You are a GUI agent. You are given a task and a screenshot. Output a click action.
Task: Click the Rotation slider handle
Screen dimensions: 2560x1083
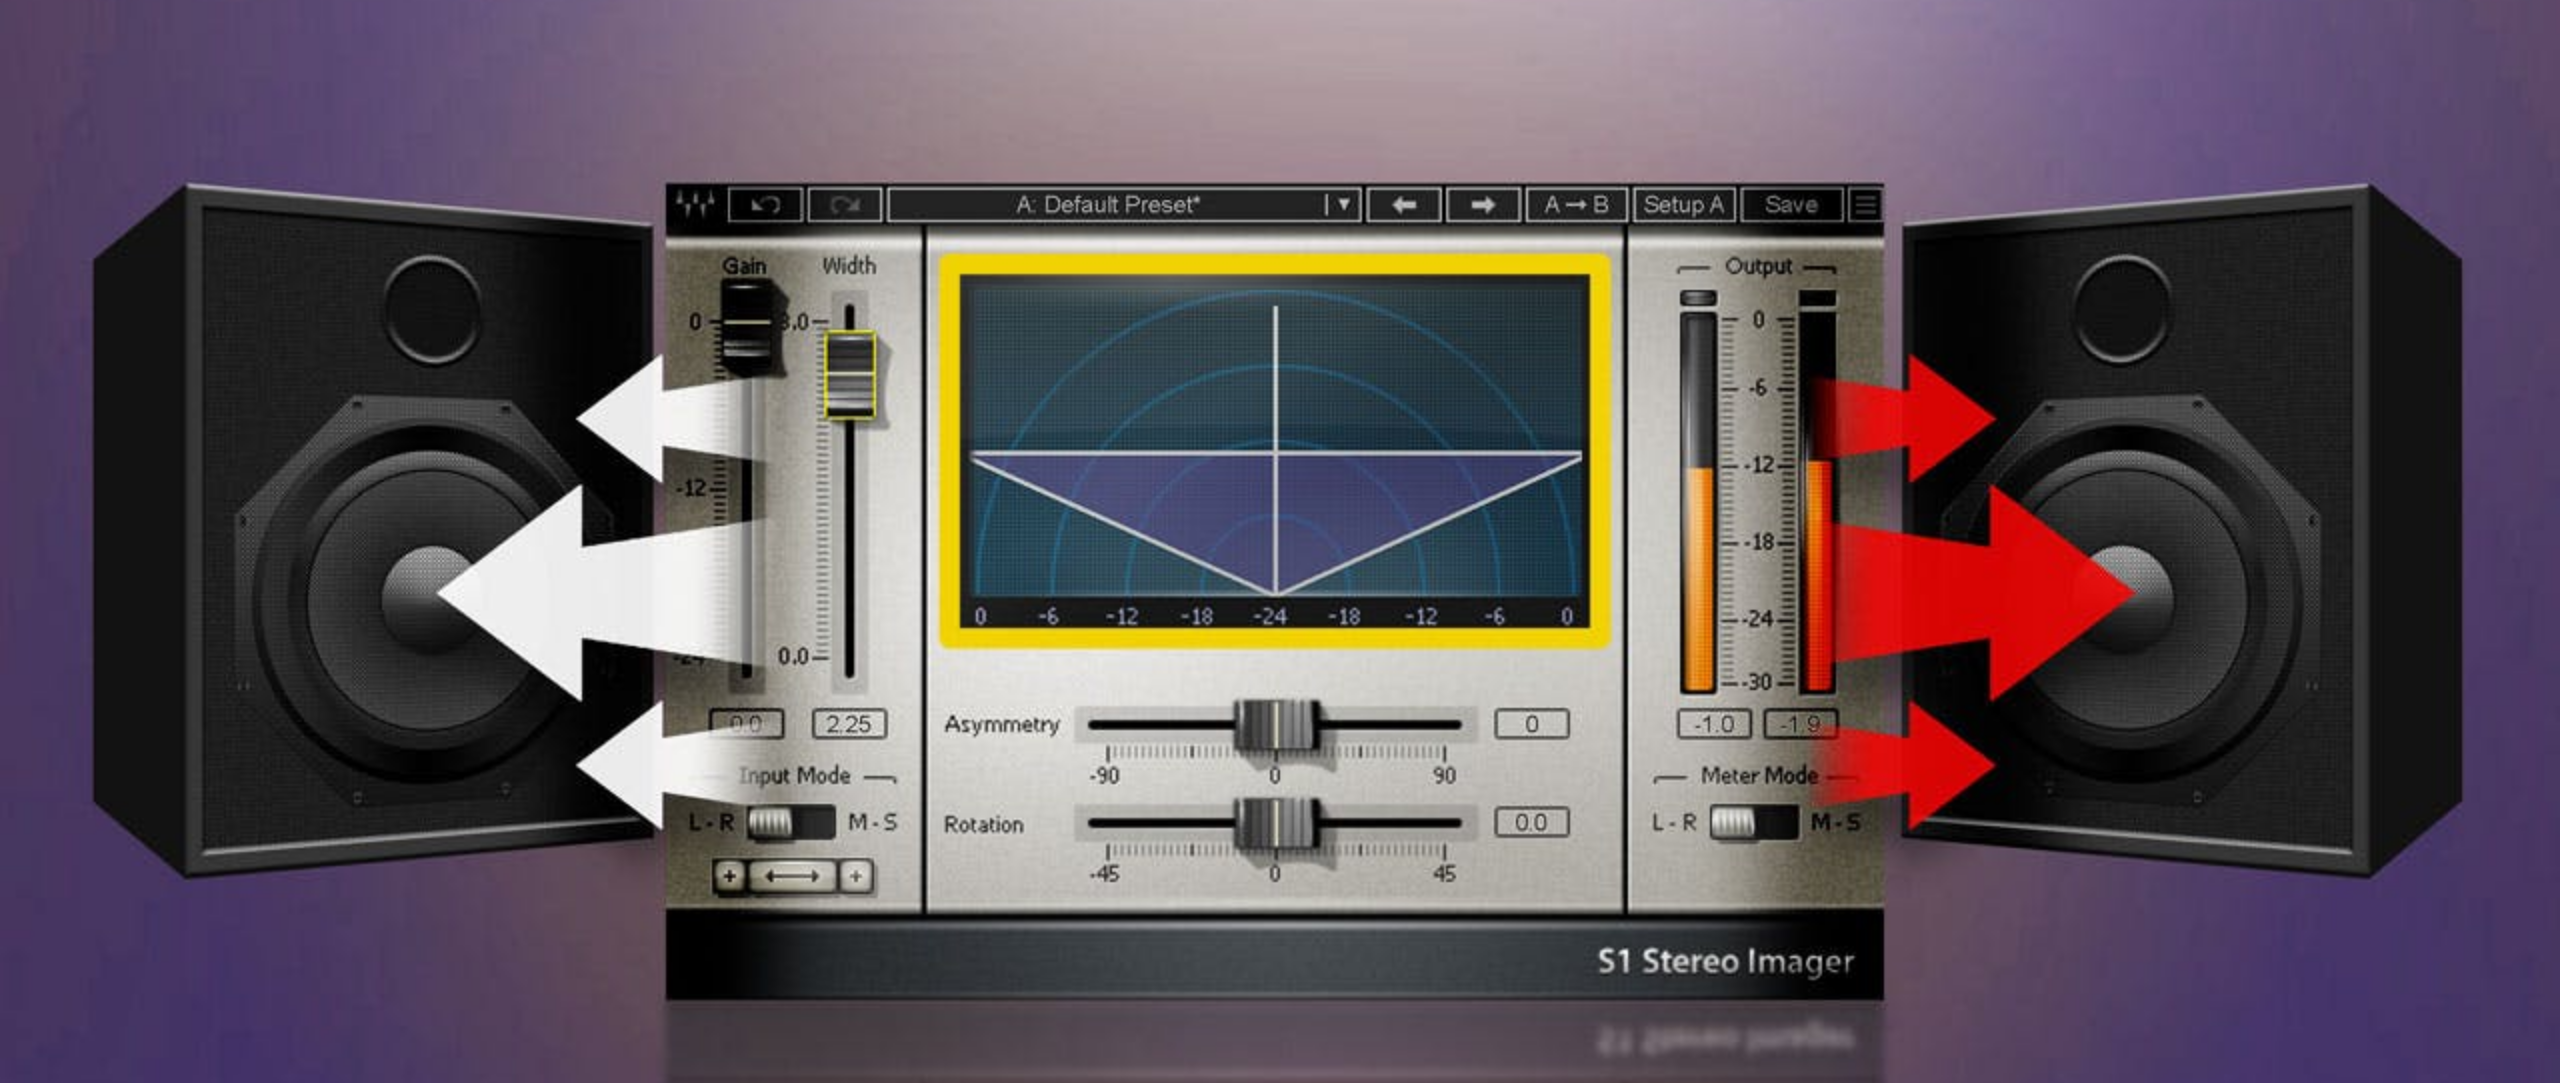(x=1275, y=824)
